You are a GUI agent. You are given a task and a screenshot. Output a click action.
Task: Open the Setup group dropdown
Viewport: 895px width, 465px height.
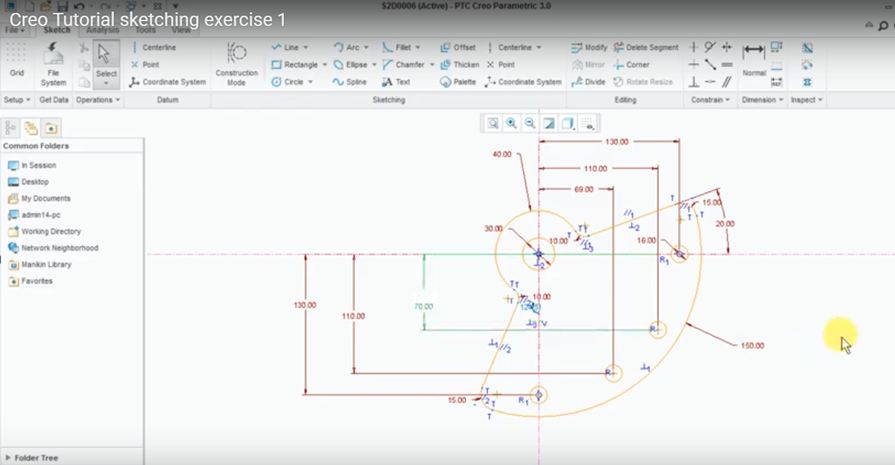tap(17, 100)
